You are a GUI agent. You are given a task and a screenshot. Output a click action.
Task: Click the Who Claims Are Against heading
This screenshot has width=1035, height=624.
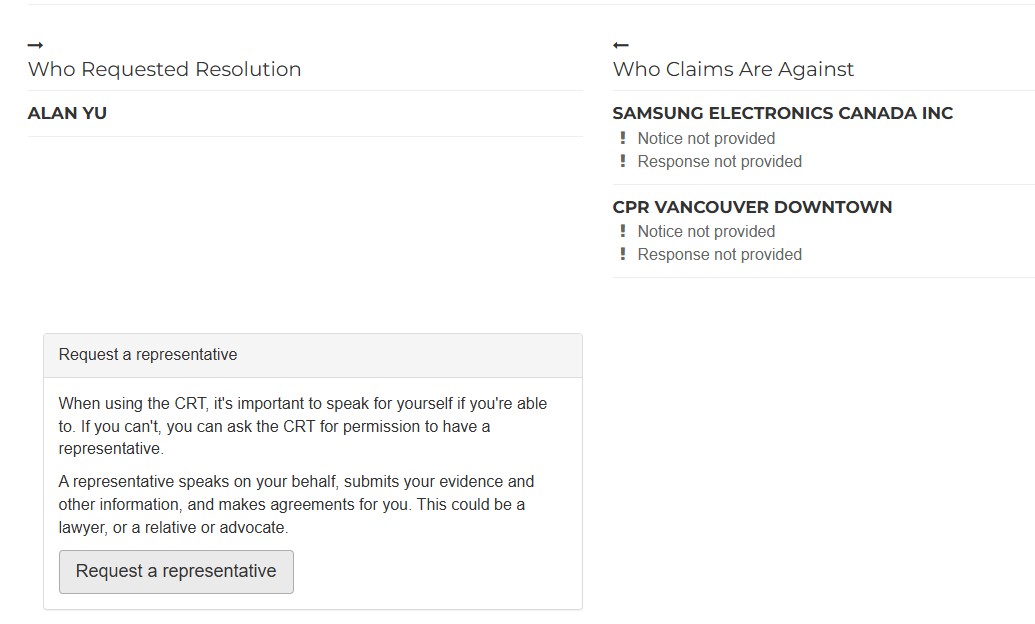(x=733, y=69)
